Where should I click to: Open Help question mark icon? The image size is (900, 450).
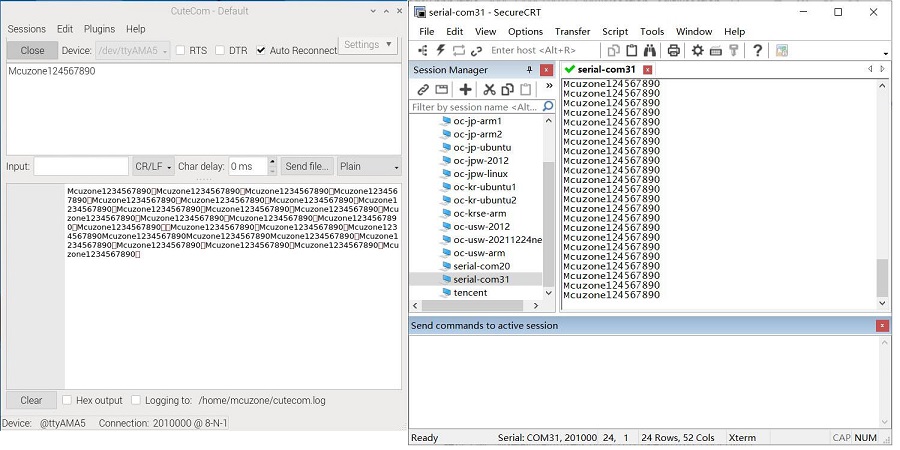[x=757, y=51]
